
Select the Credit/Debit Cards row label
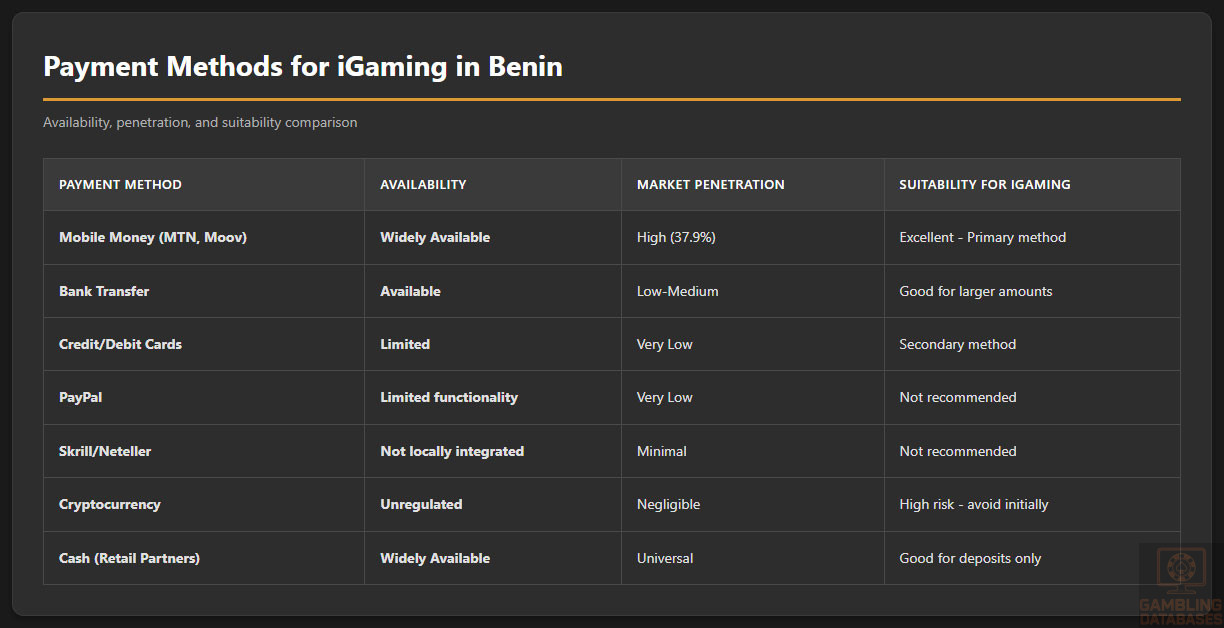[x=120, y=345]
